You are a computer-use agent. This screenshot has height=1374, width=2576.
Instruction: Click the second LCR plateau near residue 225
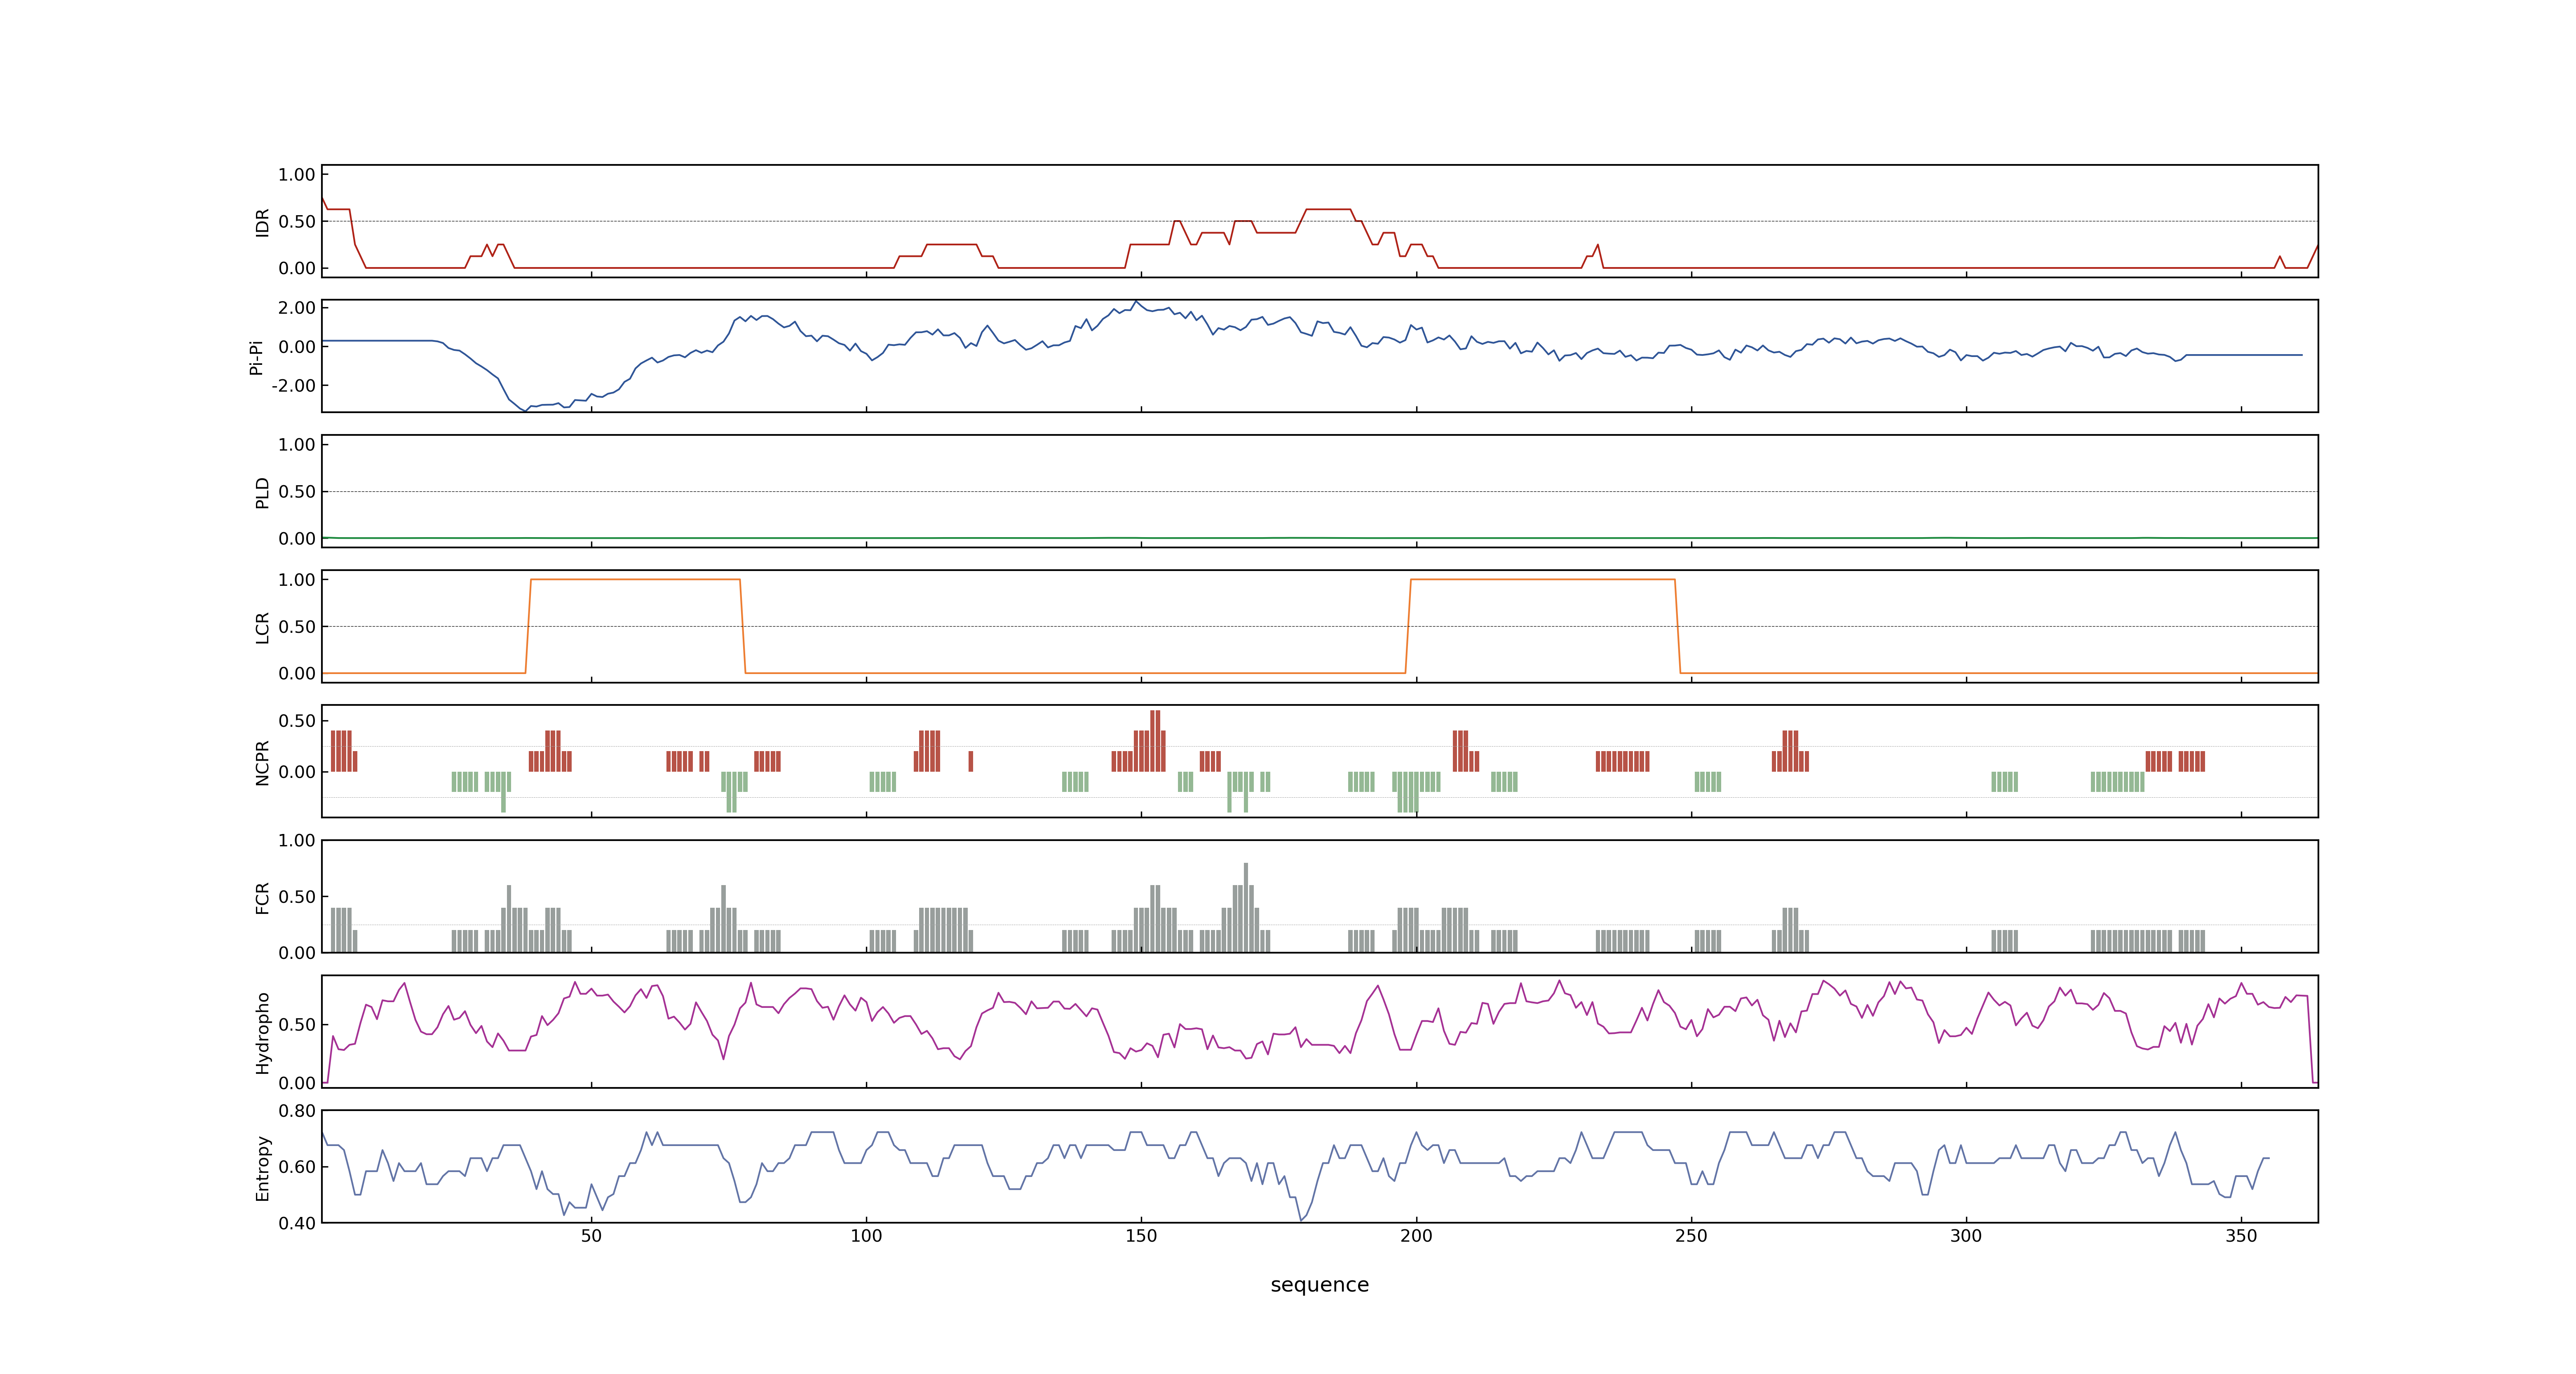[1543, 580]
